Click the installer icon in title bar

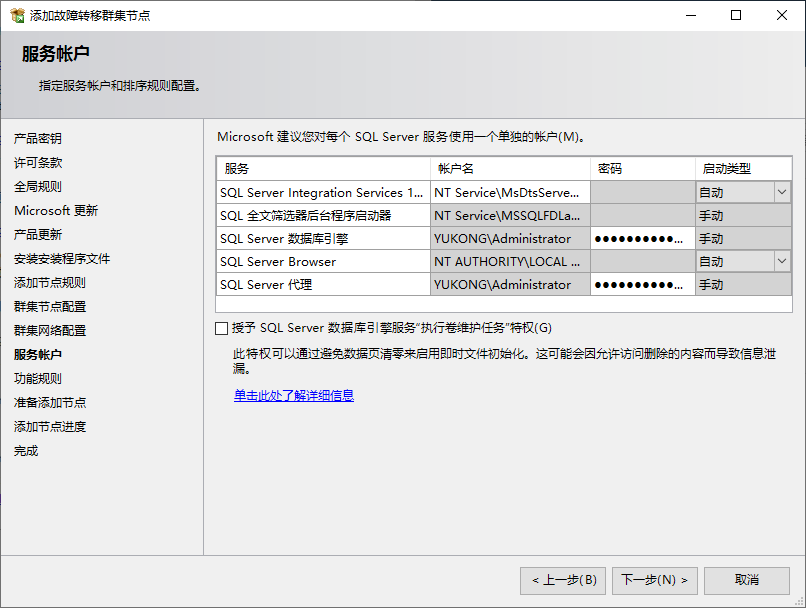coord(16,16)
